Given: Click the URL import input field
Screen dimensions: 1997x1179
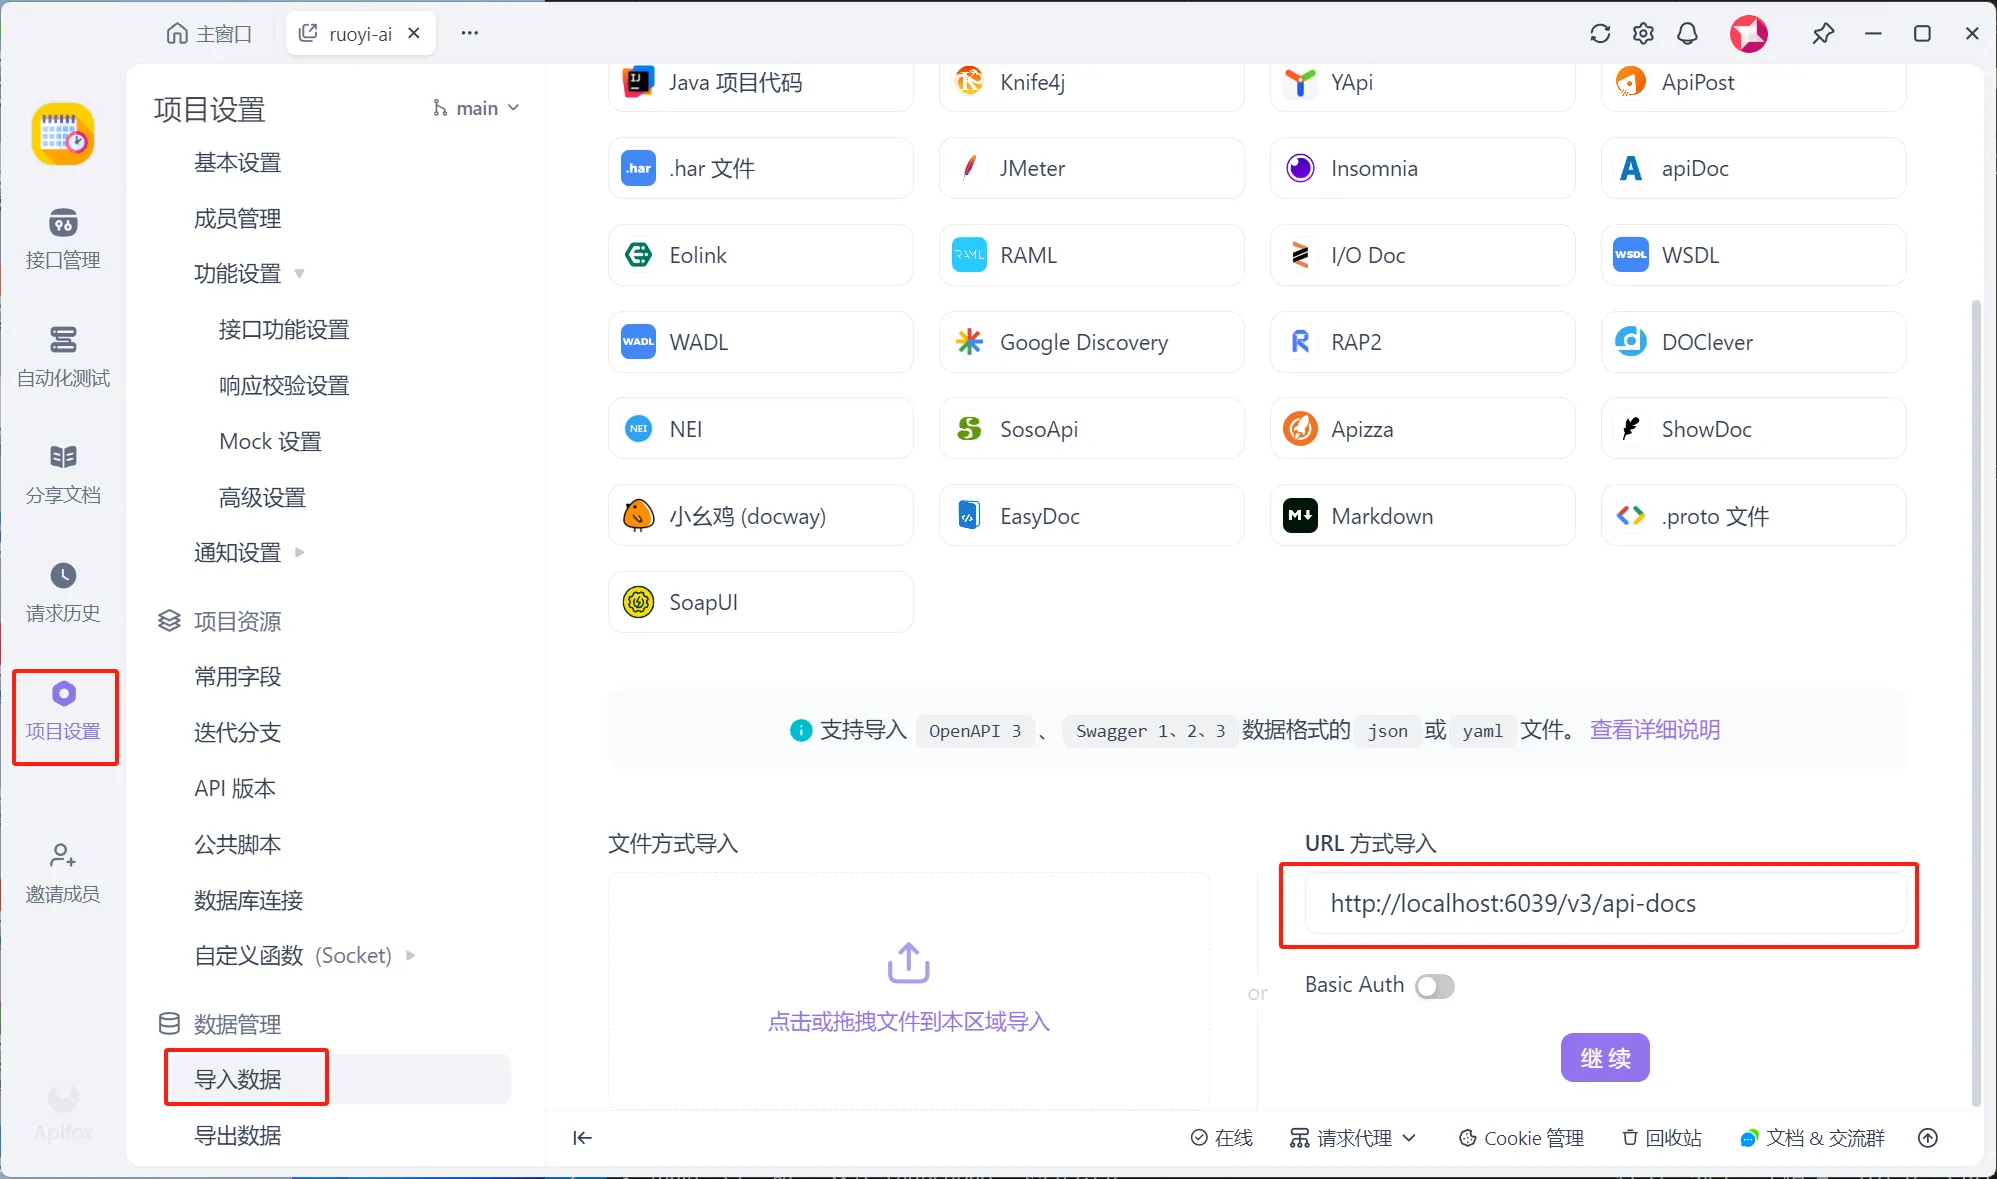Looking at the screenshot, I should coord(1604,903).
